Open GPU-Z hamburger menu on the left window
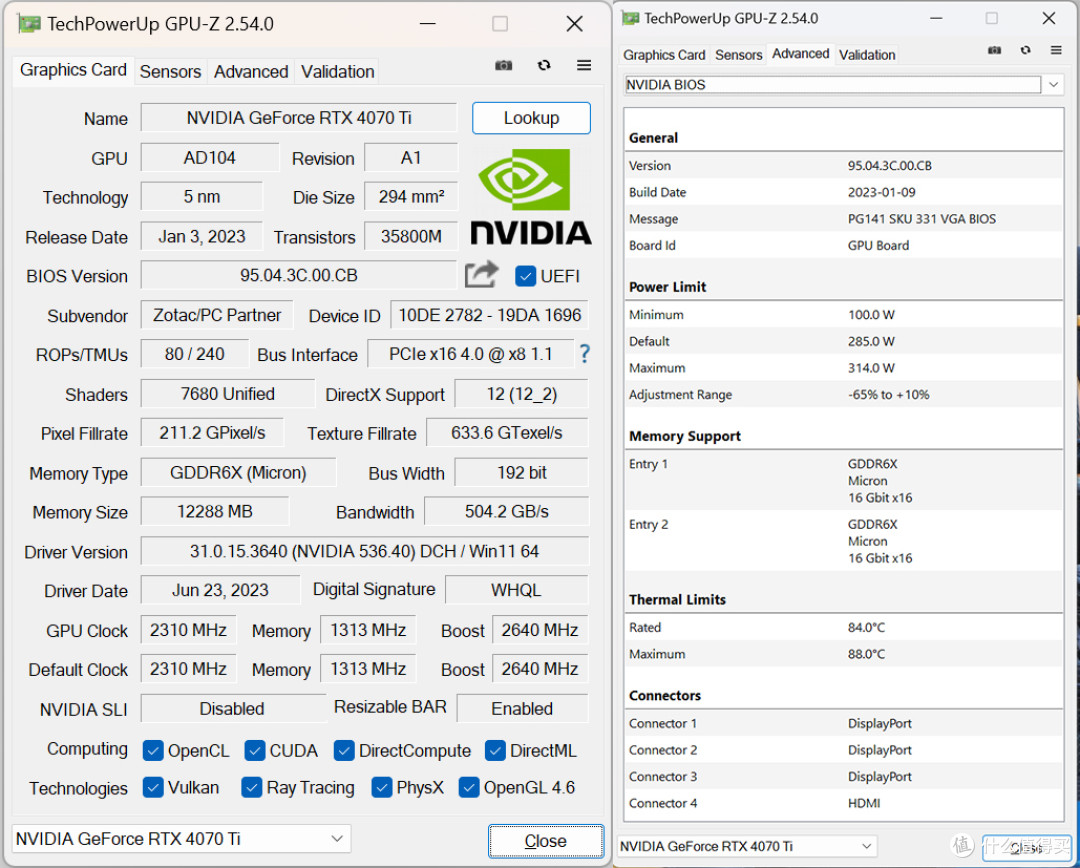The image size is (1080, 868). (583, 65)
